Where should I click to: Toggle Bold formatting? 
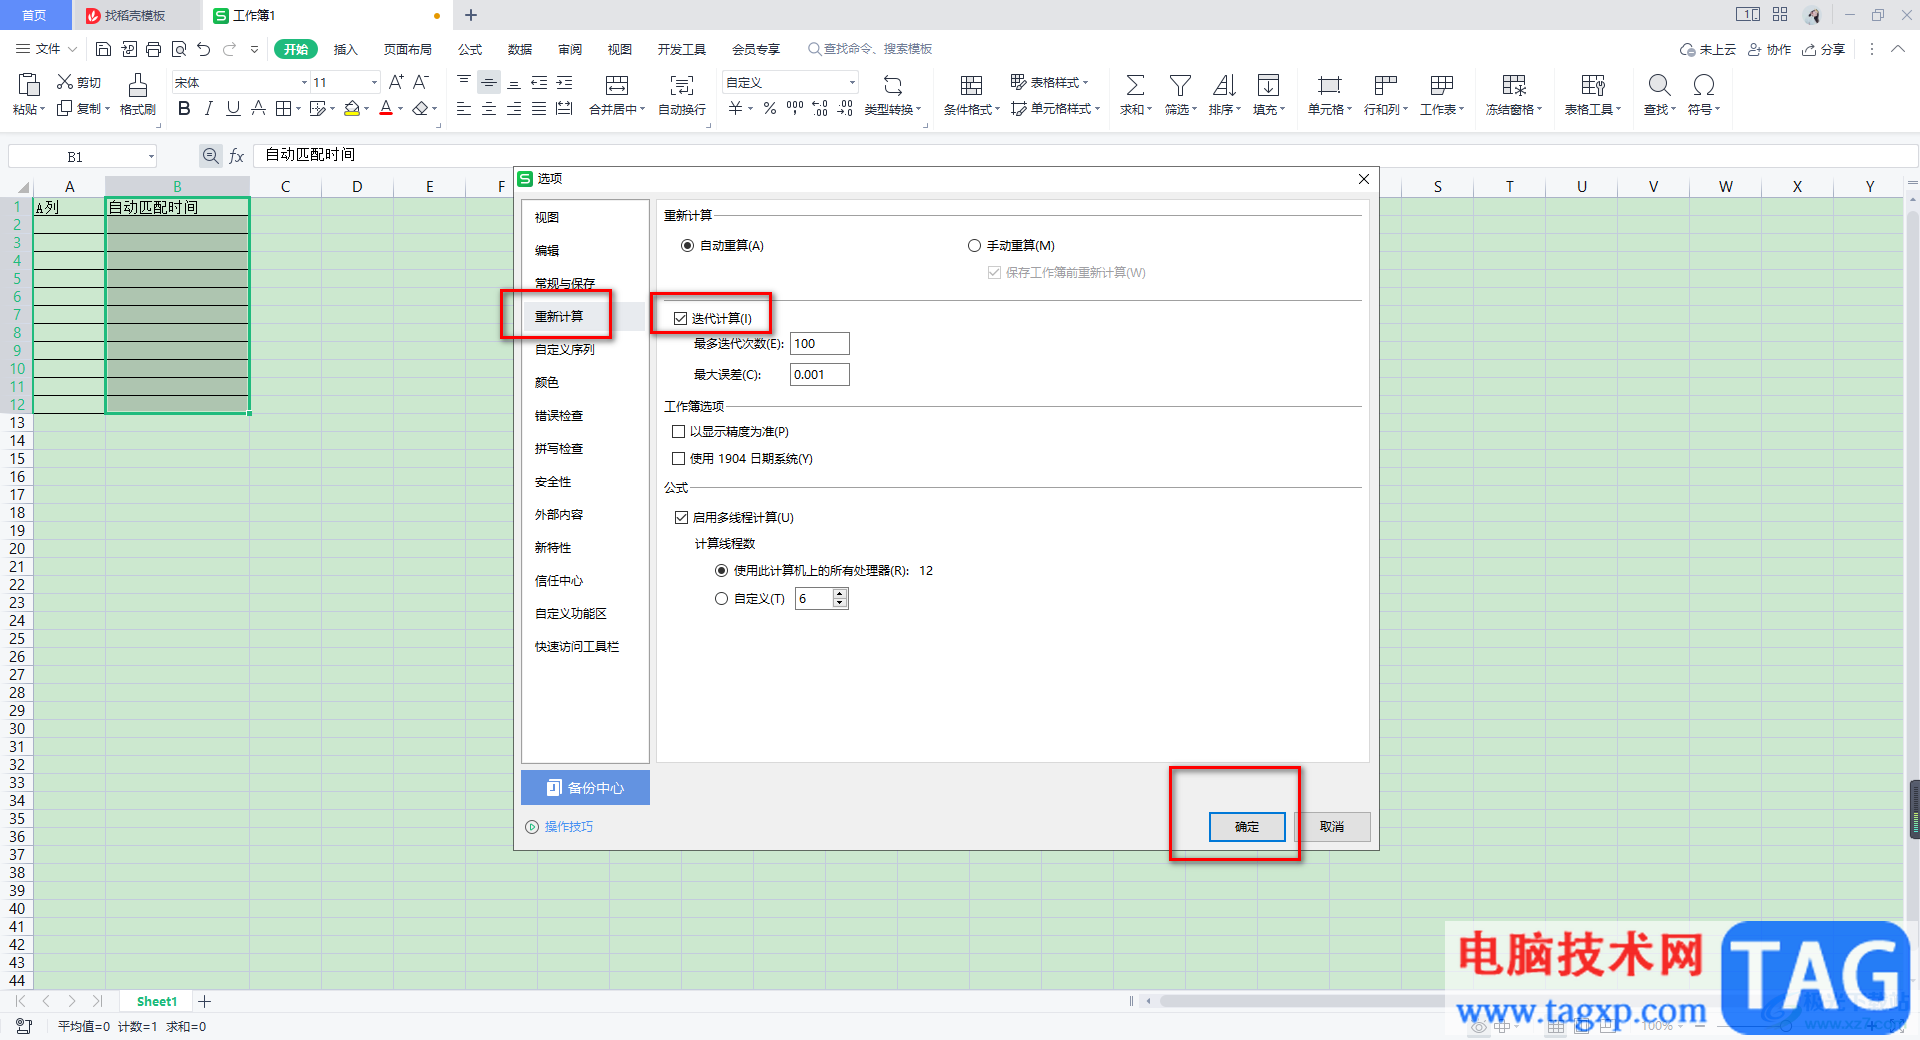(184, 108)
